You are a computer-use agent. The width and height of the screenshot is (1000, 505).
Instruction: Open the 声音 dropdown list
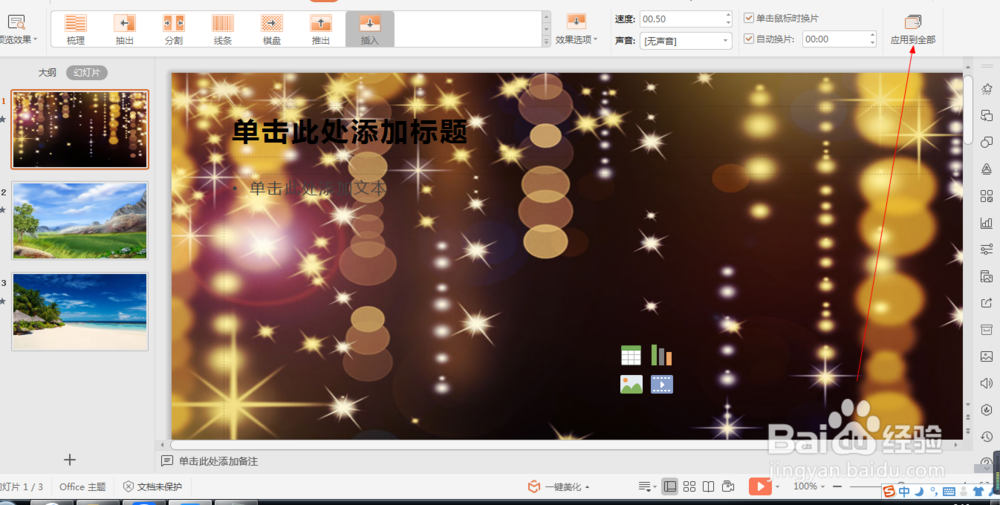point(686,41)
